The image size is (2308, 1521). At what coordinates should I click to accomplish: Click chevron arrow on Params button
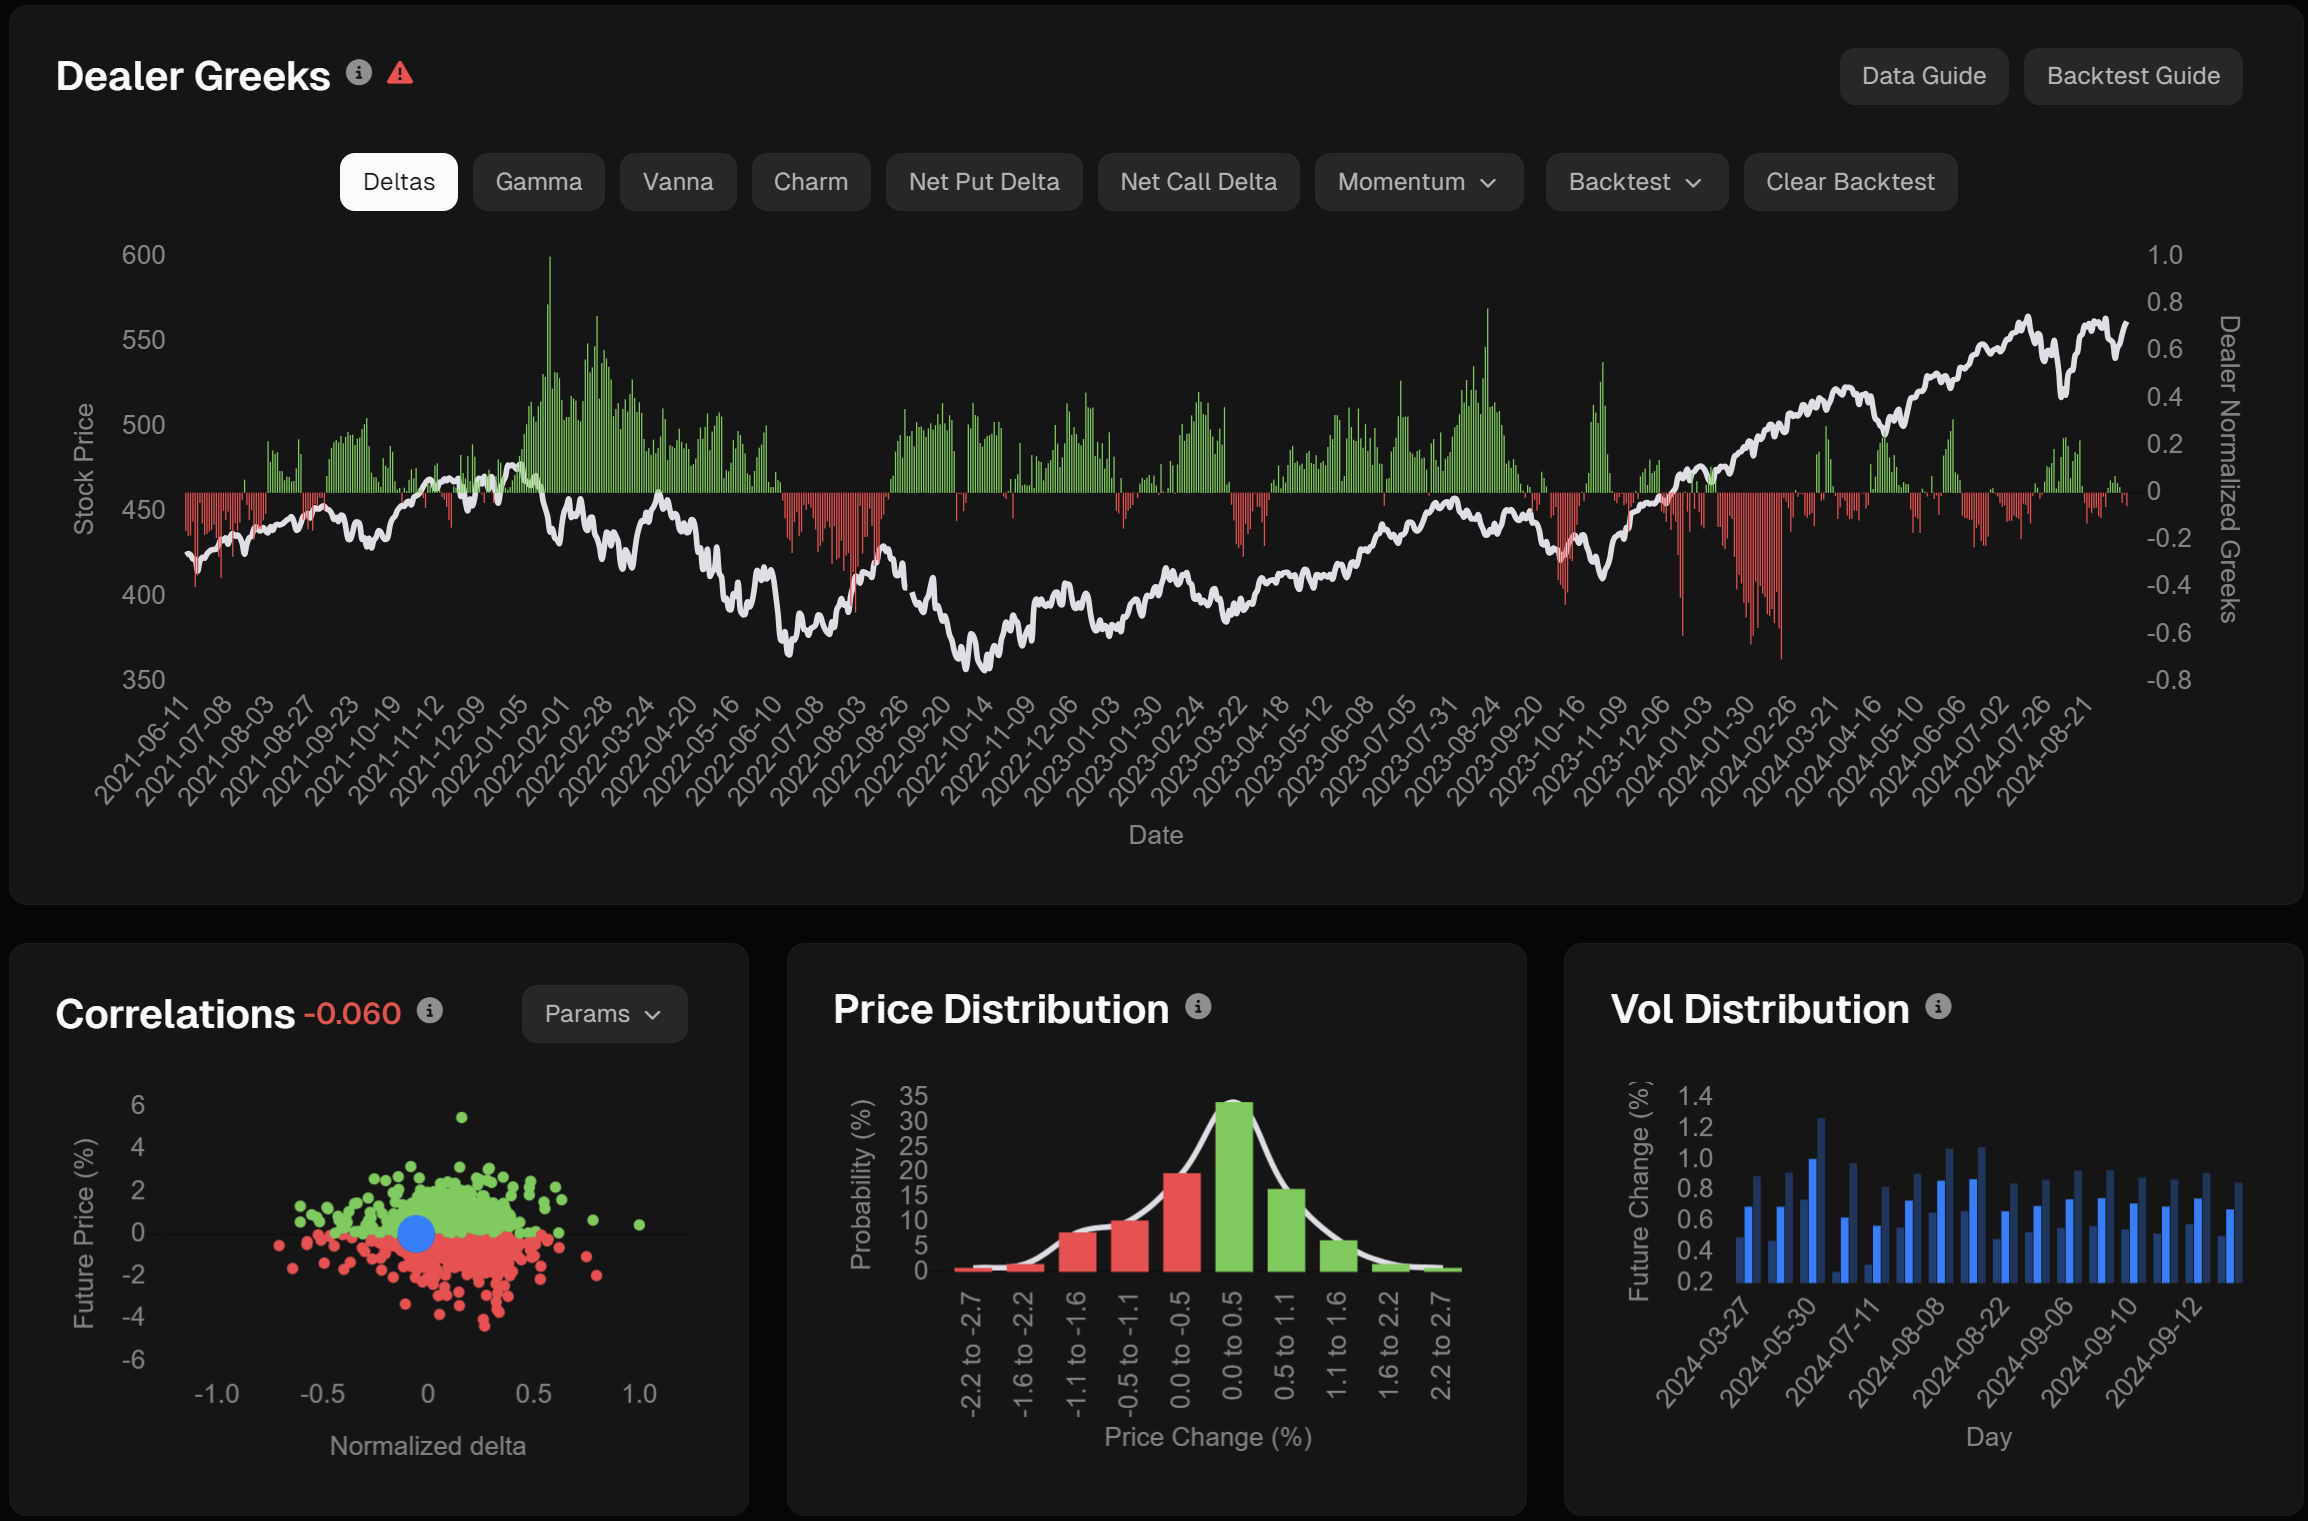click(x=653, y=1015)
